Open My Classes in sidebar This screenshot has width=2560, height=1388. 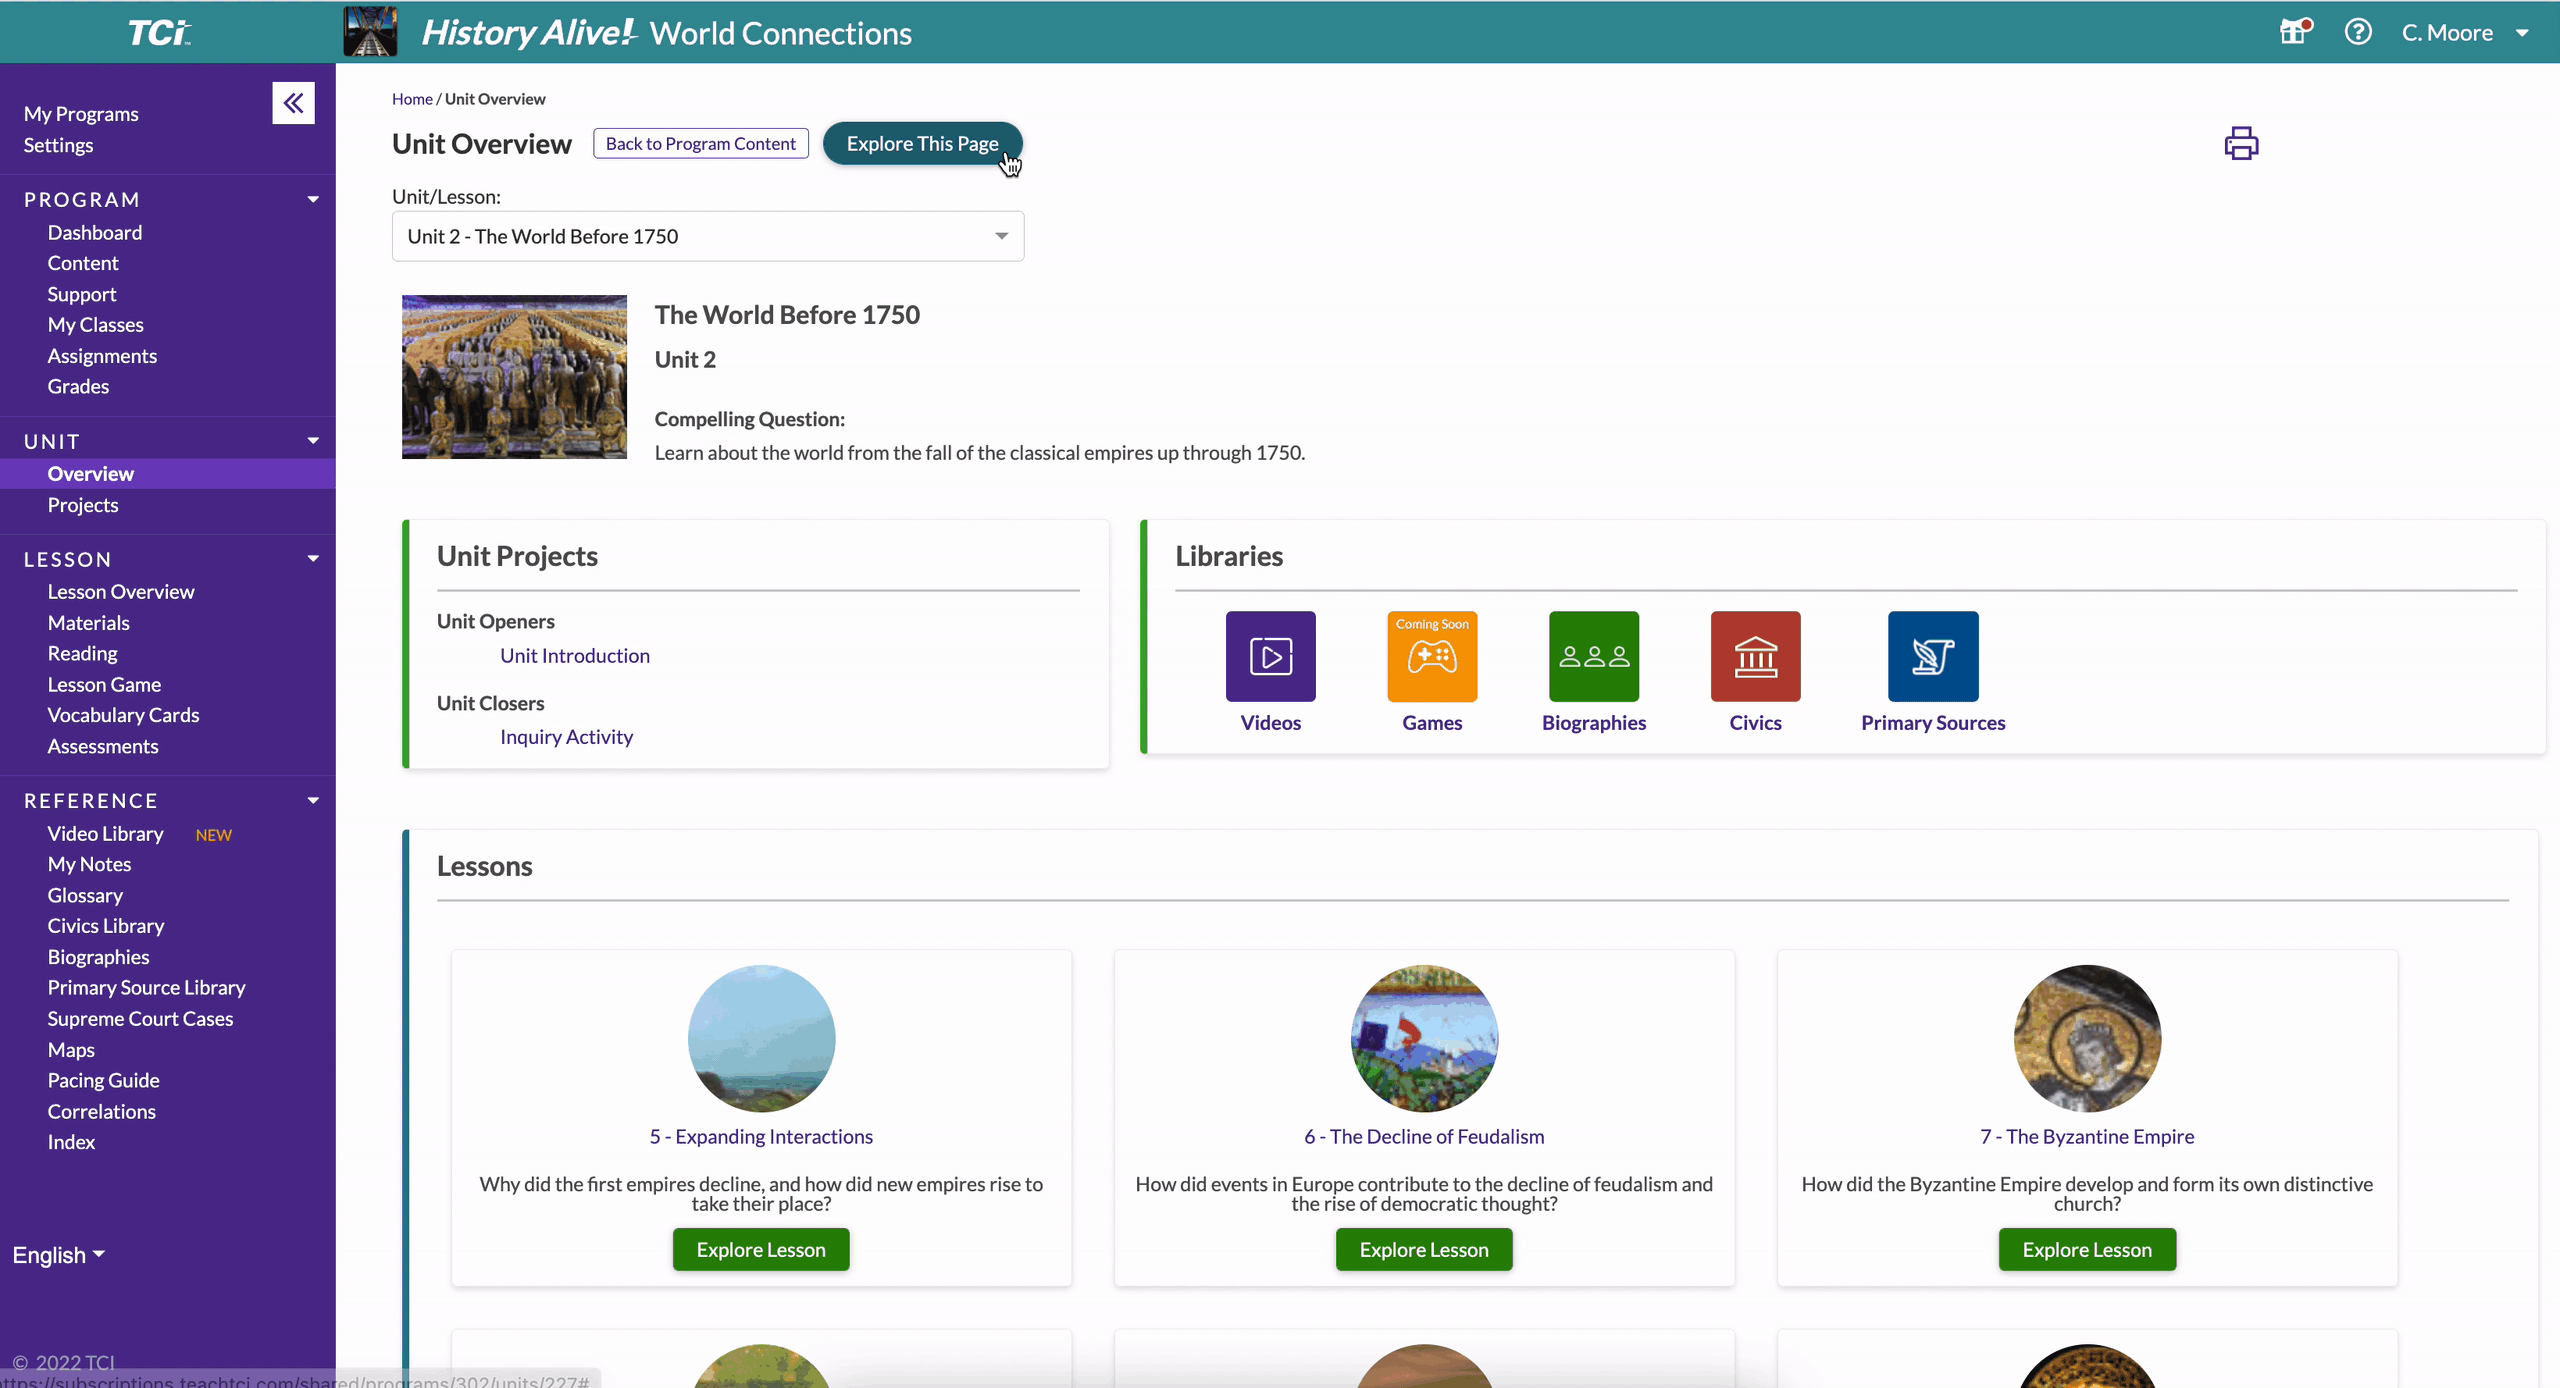[x=95, y=325]
